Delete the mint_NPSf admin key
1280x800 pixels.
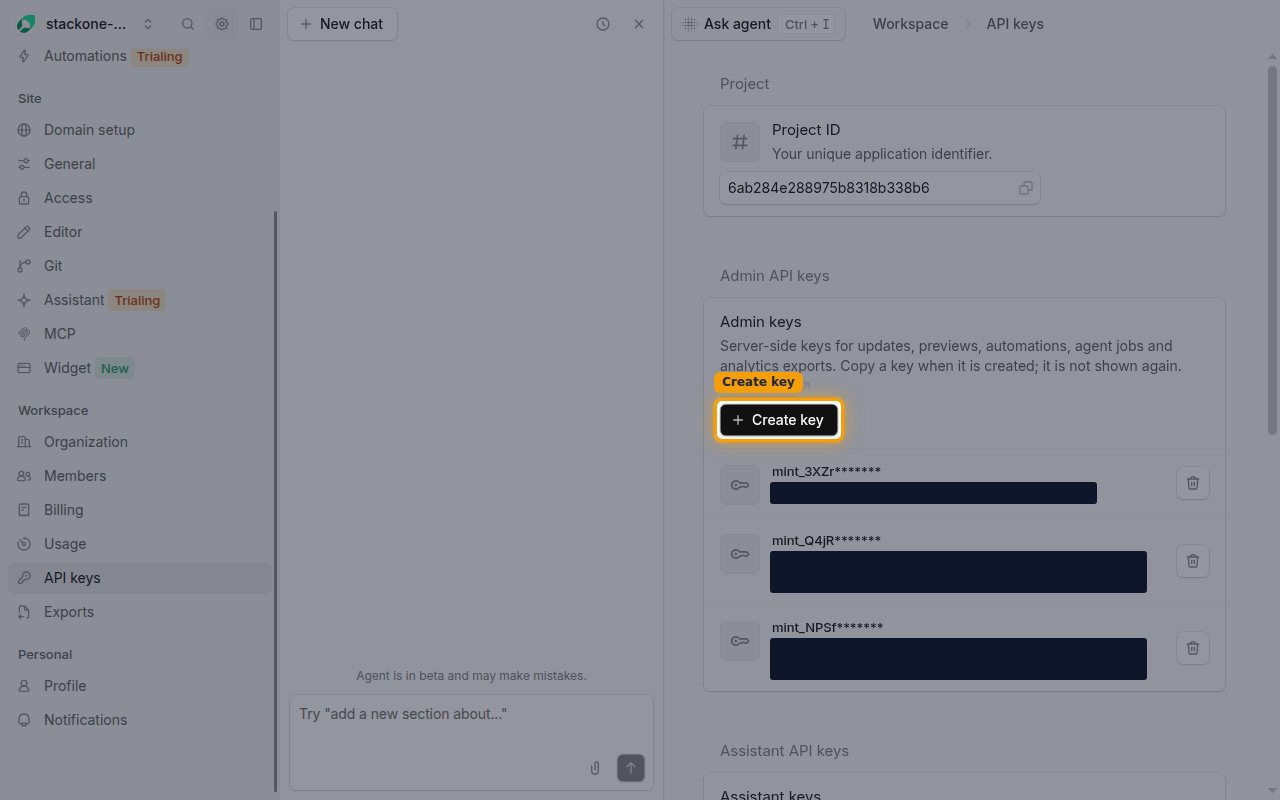tap(1193, 648)
